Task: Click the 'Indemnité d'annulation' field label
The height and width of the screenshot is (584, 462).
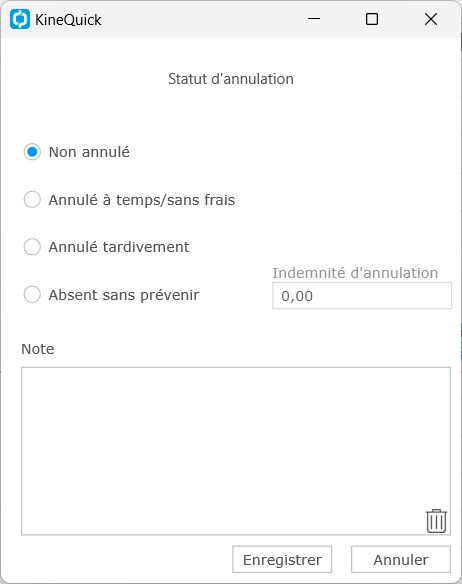Action: [x=355, y=273]
